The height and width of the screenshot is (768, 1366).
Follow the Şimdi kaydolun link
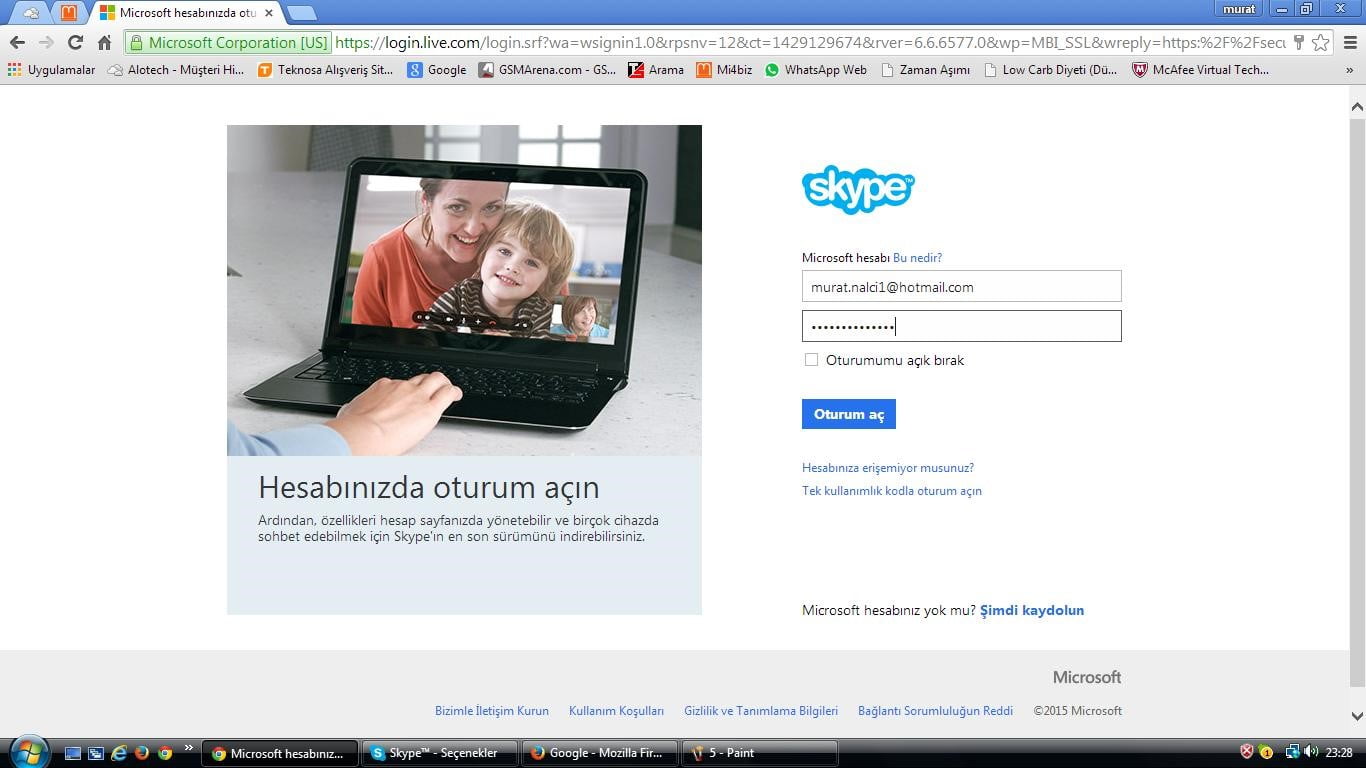pos(1032,610)
